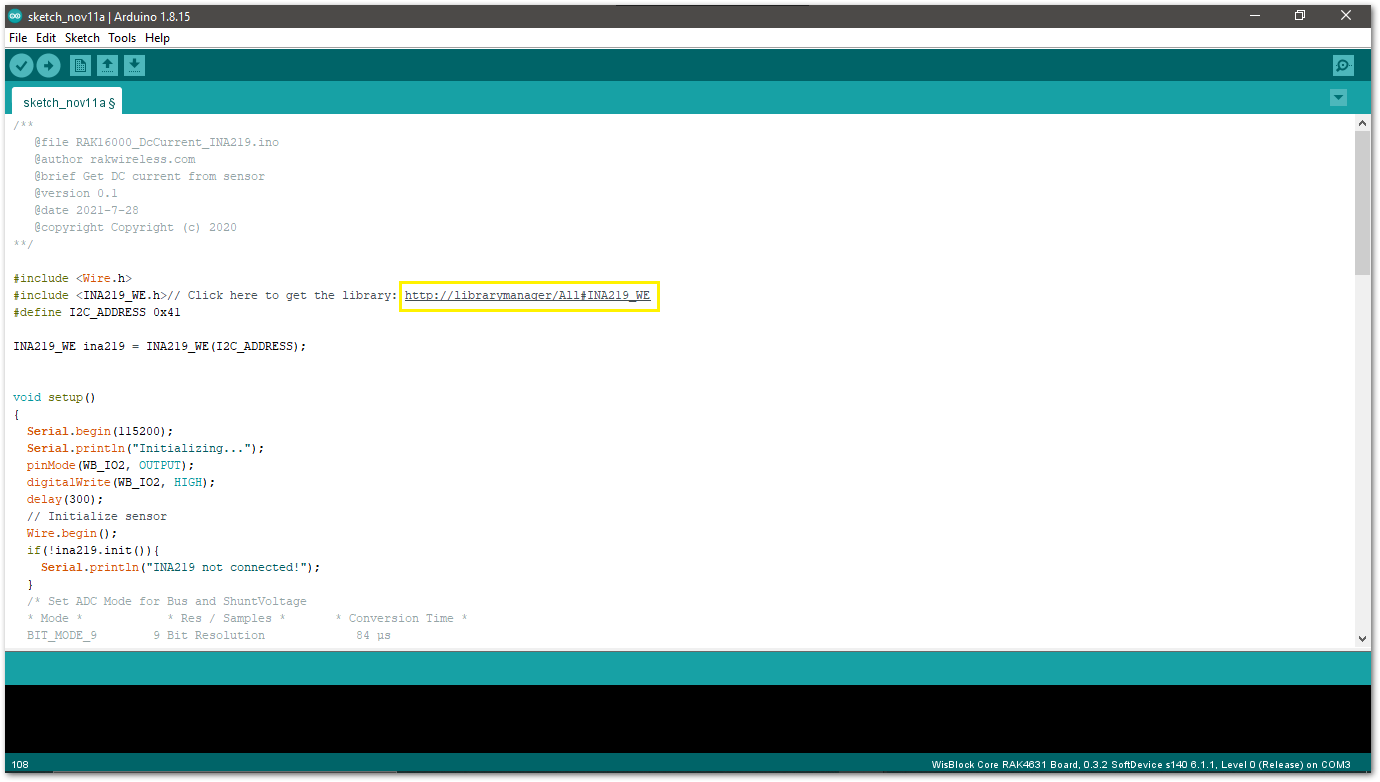
Task: Click the WisBlock Core RAK4631 board status text
Action: pos(1141,765)
